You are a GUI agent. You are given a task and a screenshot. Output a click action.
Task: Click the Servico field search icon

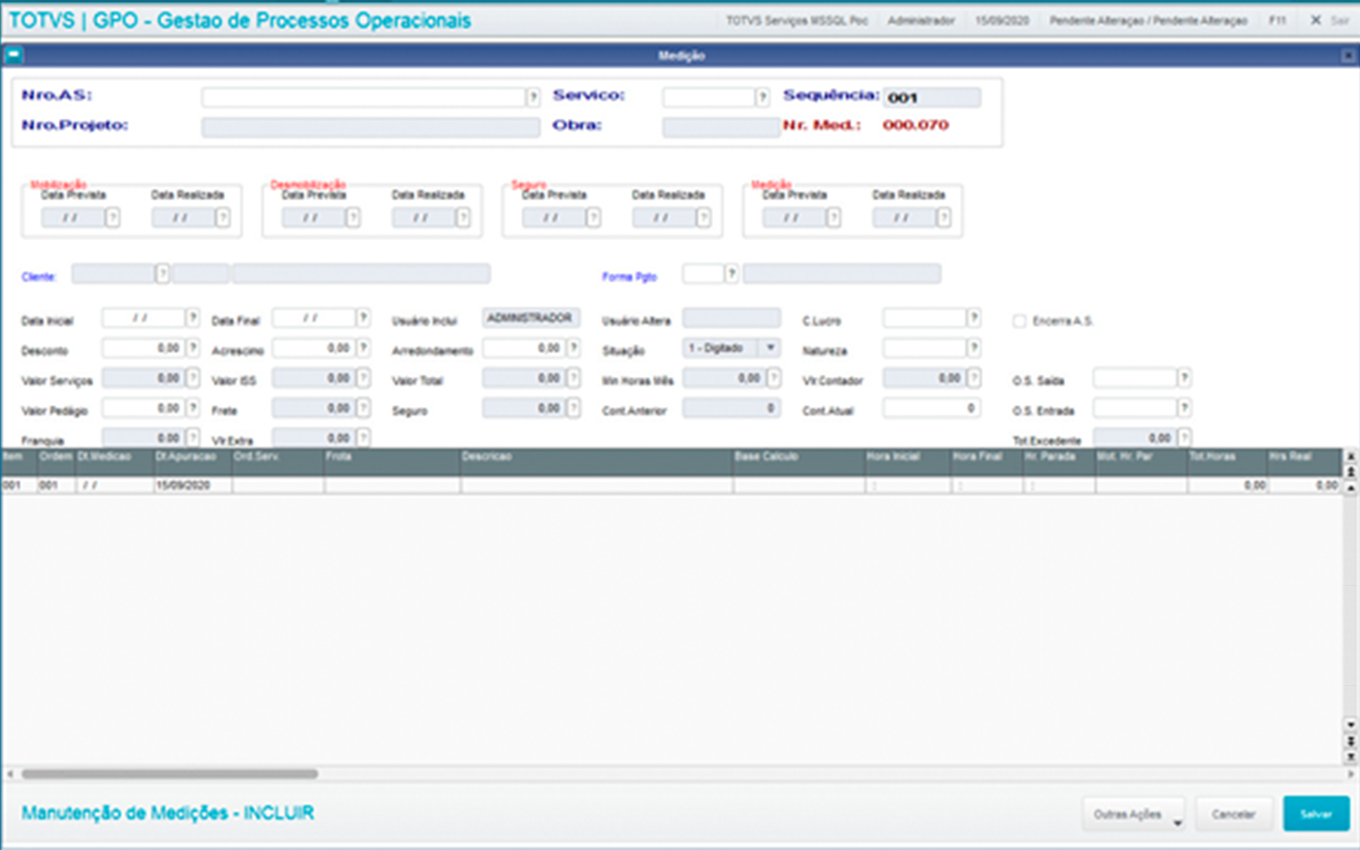(762, 97)
